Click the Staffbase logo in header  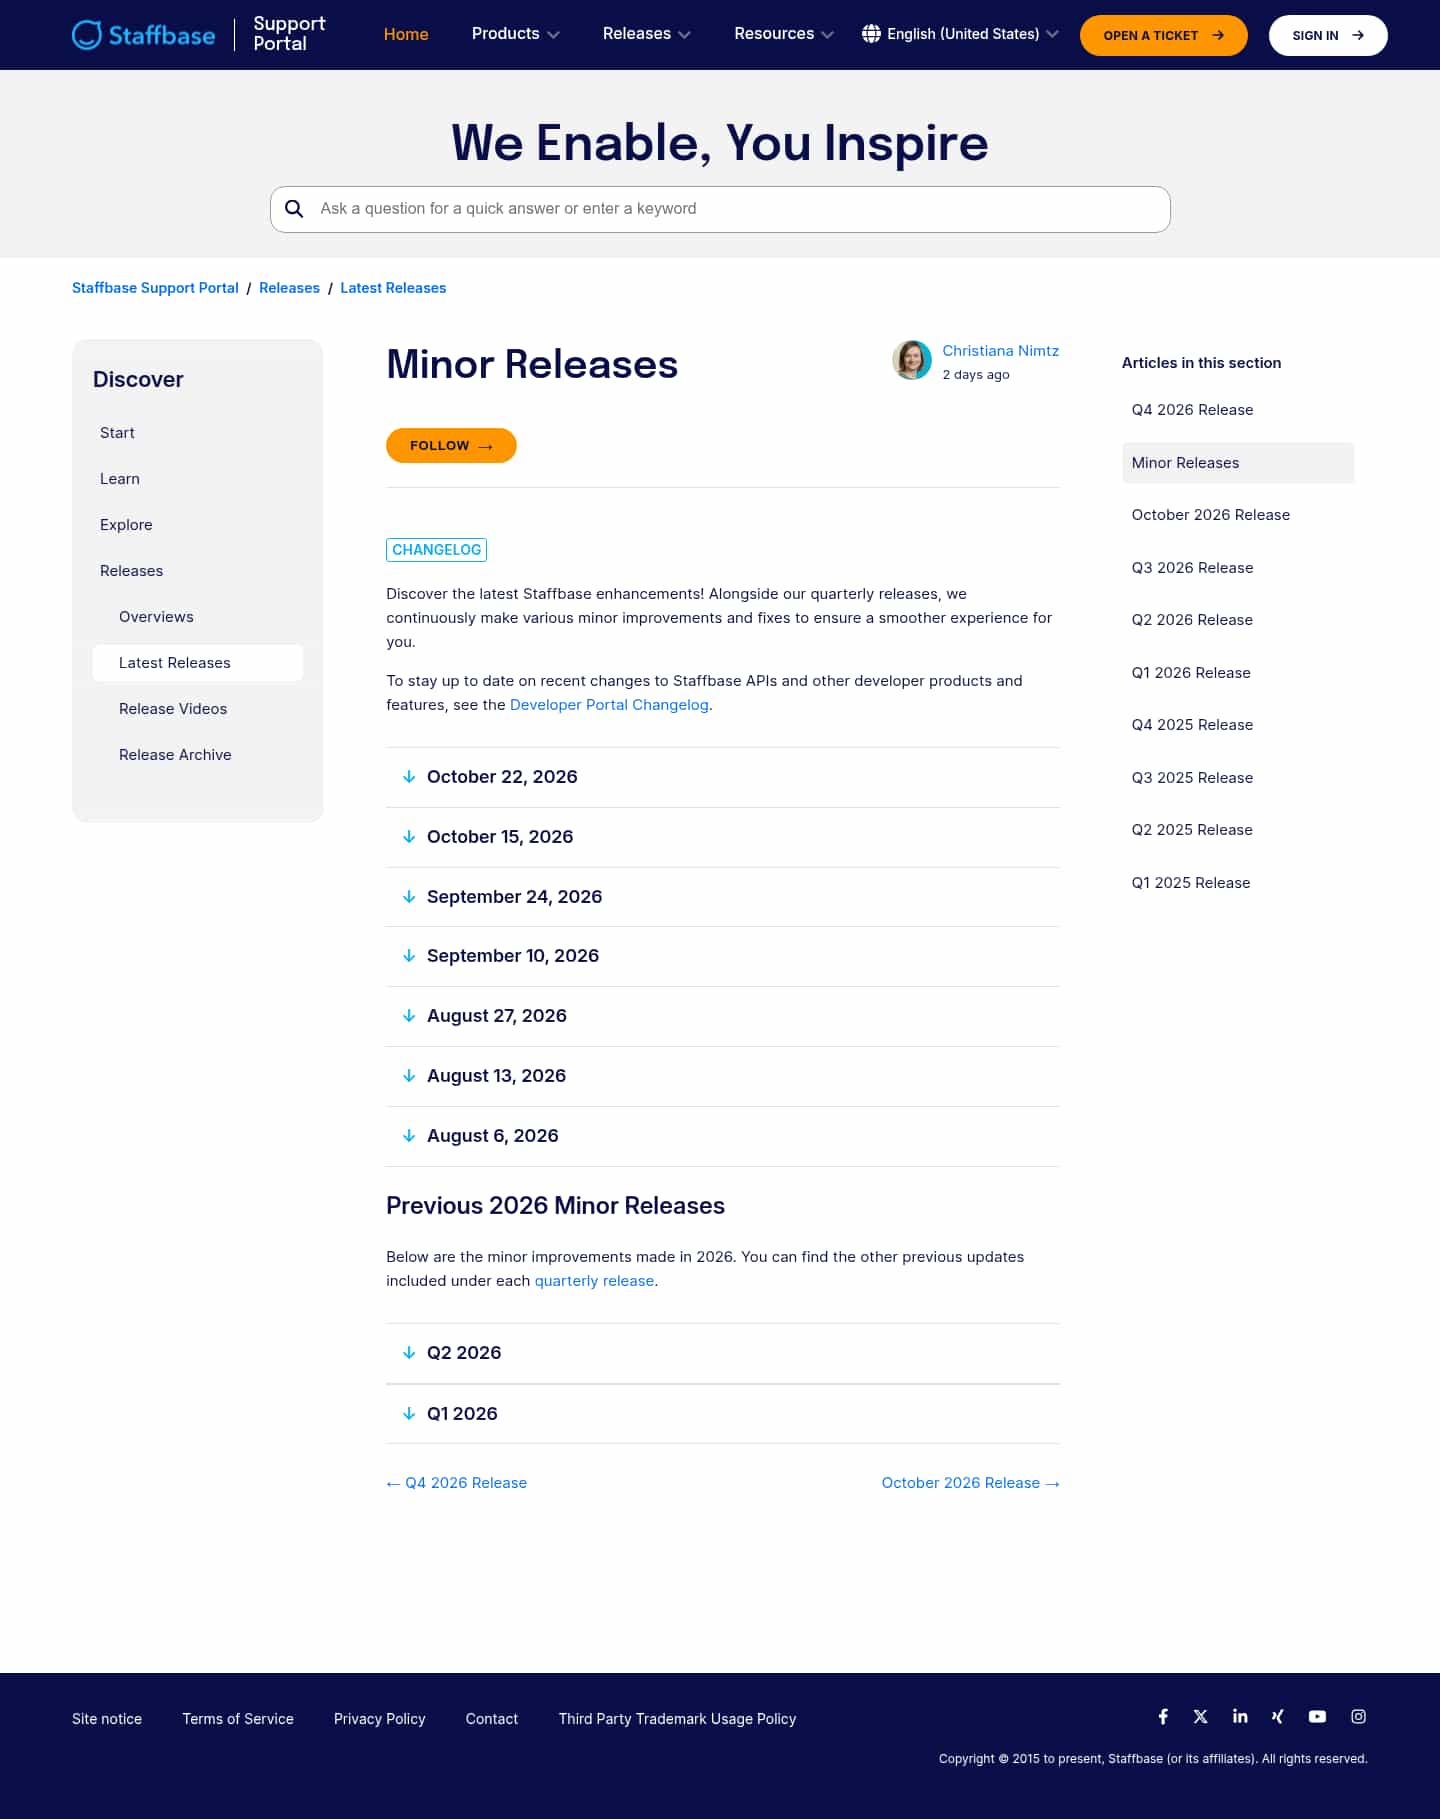(x=144, y=35)
